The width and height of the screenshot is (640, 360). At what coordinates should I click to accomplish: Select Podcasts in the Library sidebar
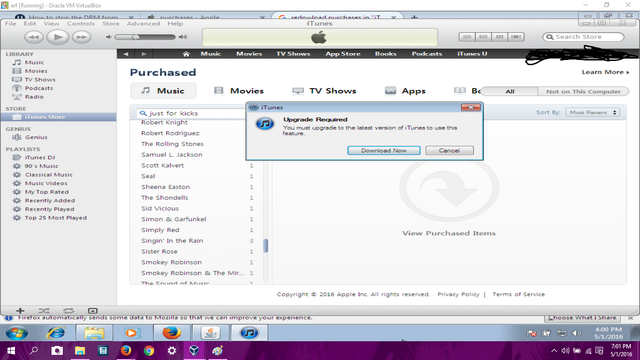pos(39,88)
